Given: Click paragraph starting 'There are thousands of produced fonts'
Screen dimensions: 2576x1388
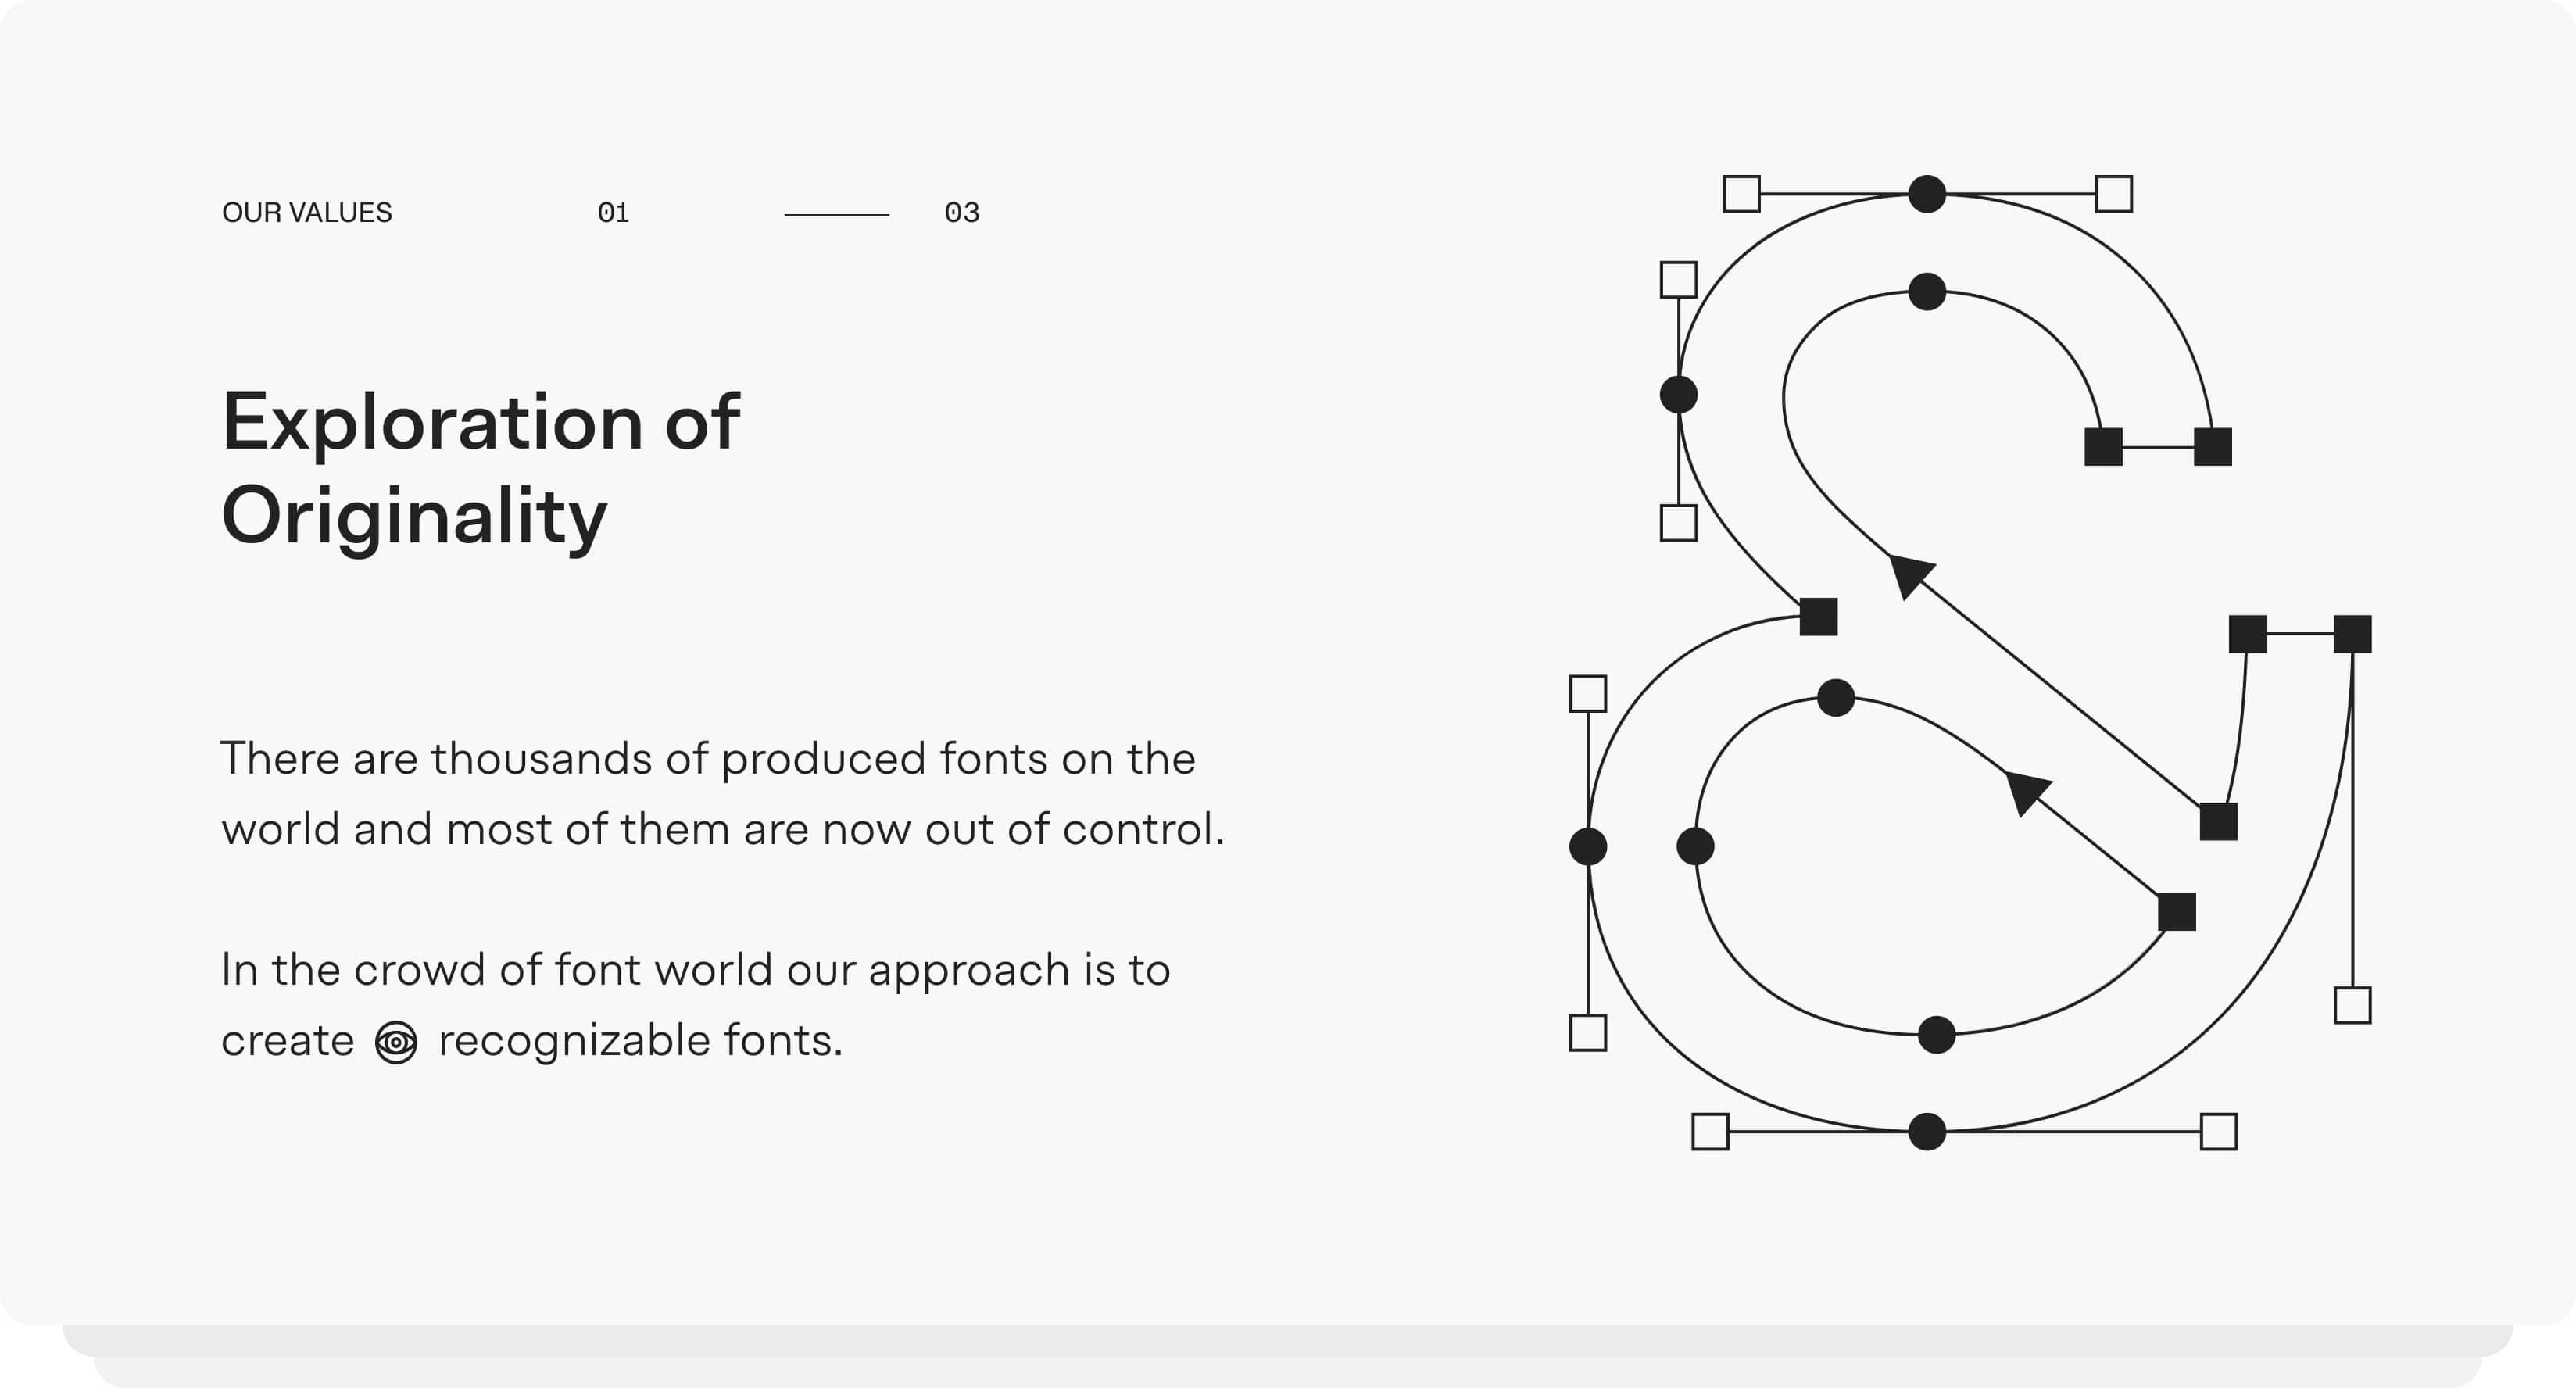Looking at the screenshot, I should click(x=722, y=794).
